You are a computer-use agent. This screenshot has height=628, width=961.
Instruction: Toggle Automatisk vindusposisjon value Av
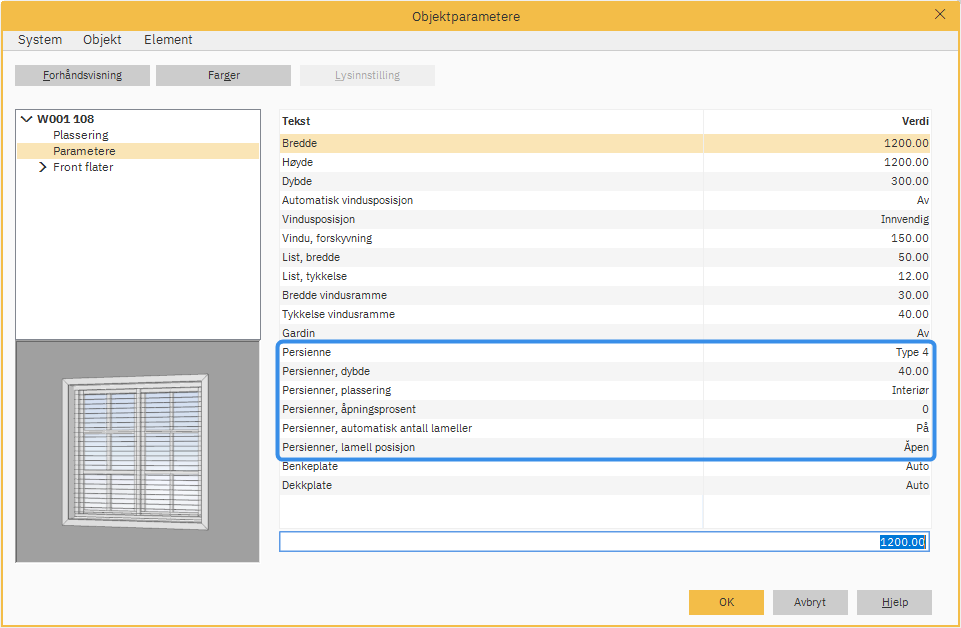click(922, 200)
